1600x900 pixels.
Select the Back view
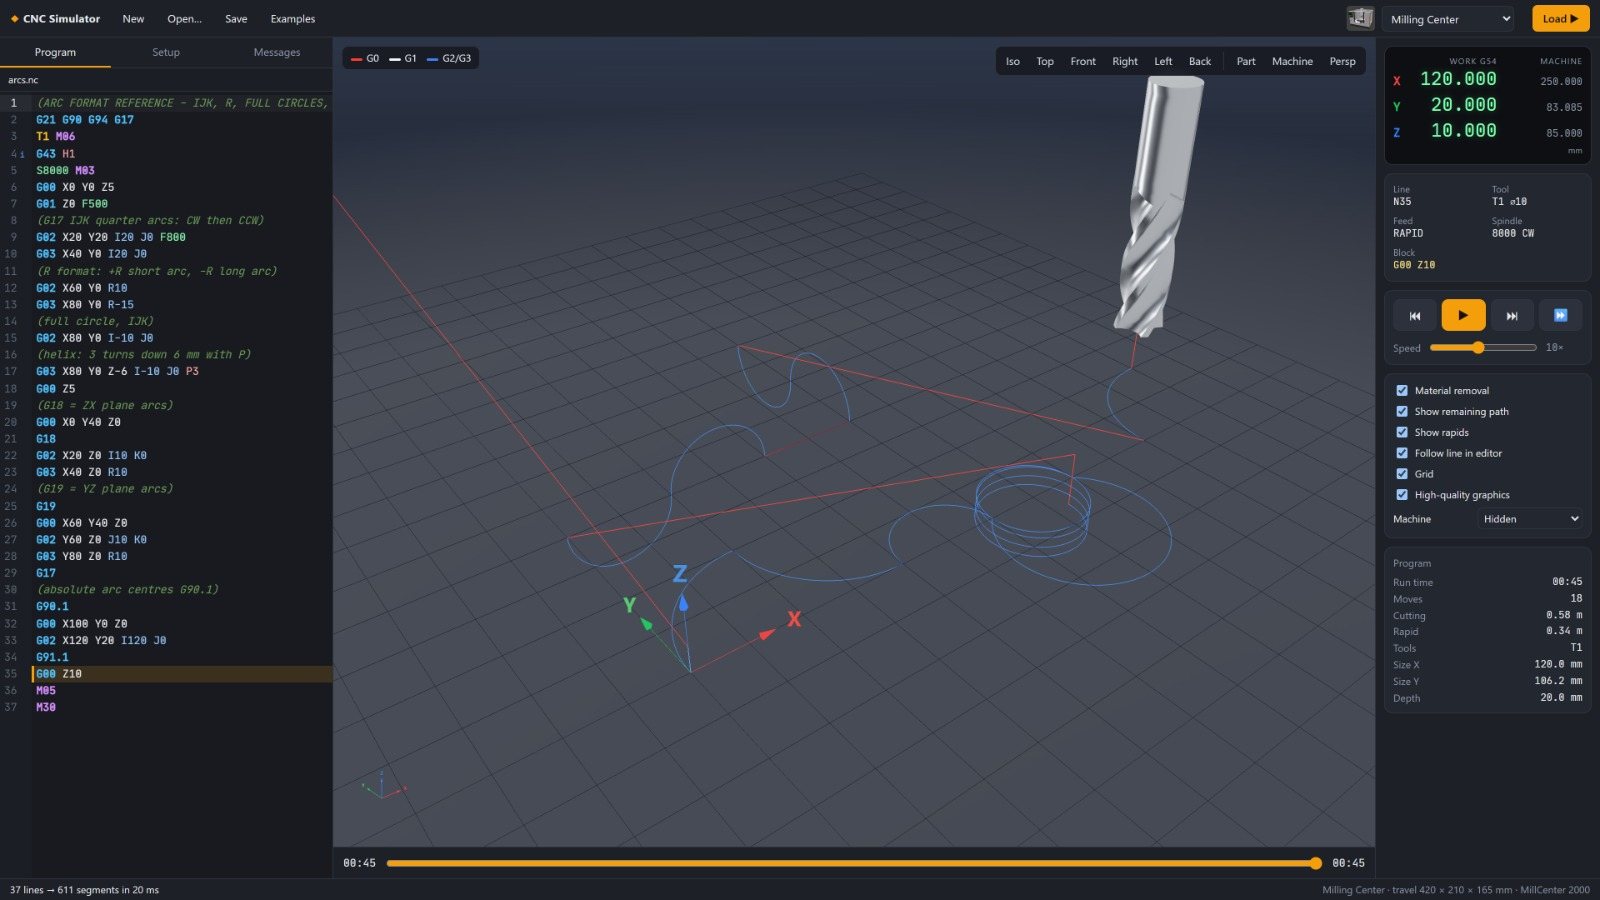click(1200, 61)
